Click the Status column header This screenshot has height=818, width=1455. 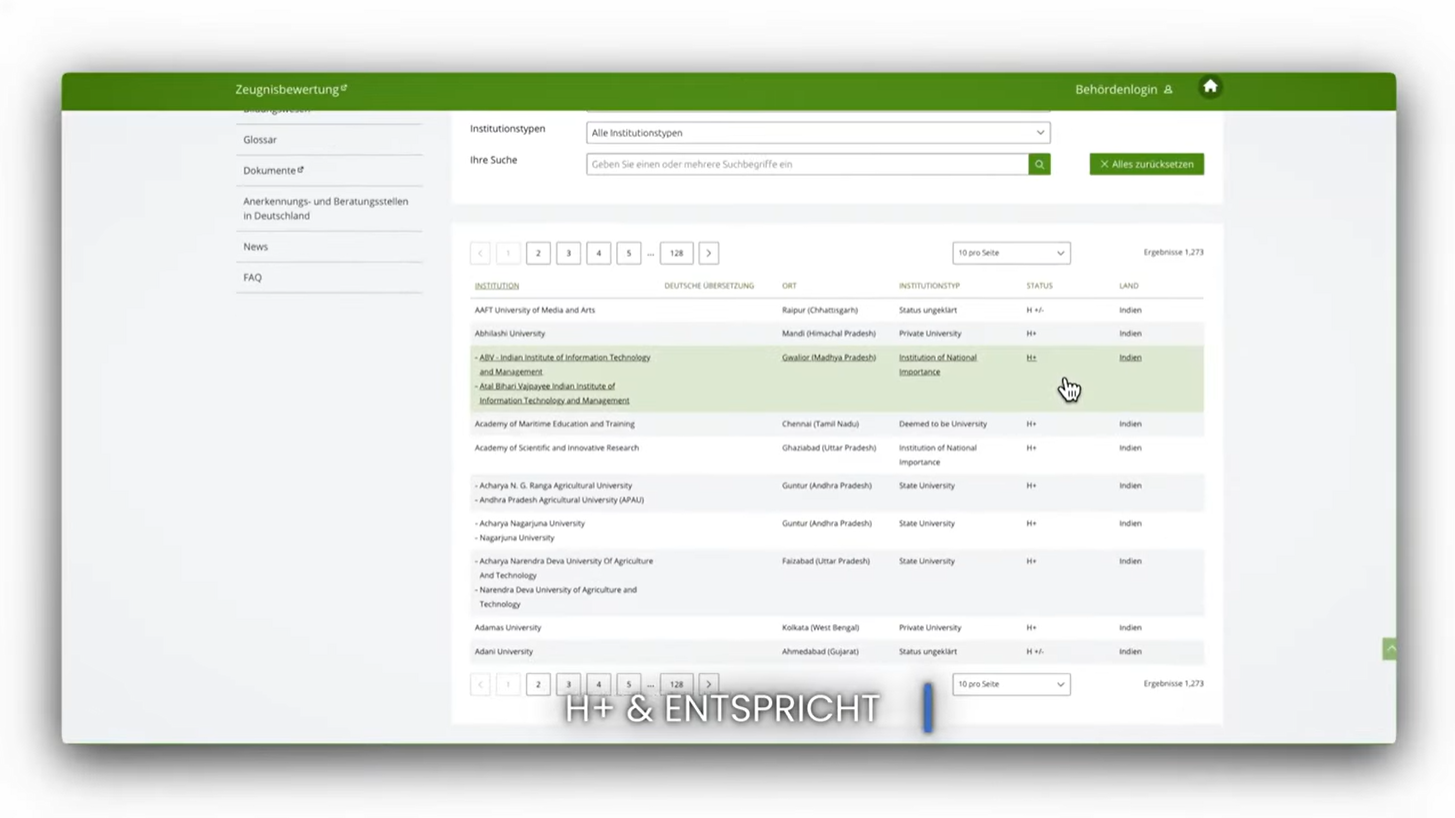[1039, 286]
